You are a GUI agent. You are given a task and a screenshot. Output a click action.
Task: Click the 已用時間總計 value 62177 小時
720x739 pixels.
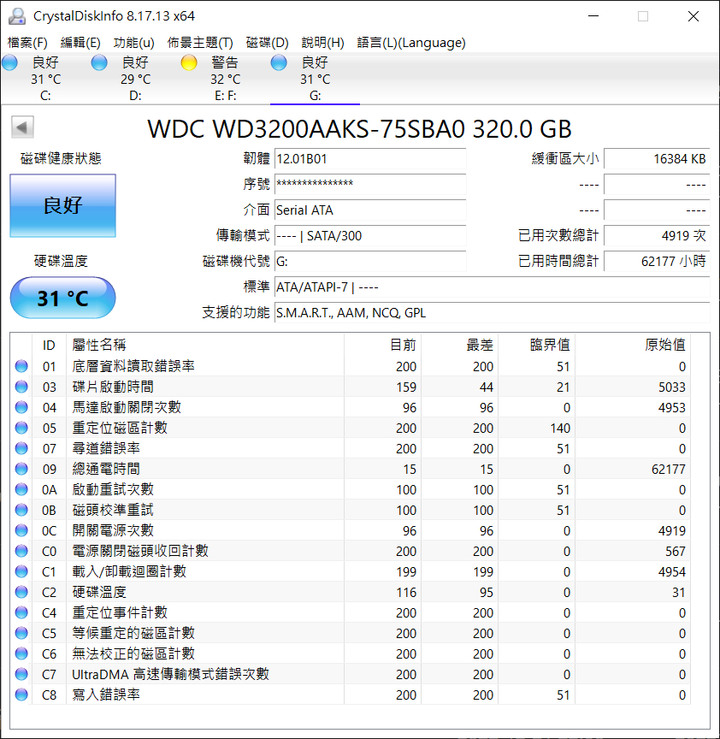coord(657,261)
